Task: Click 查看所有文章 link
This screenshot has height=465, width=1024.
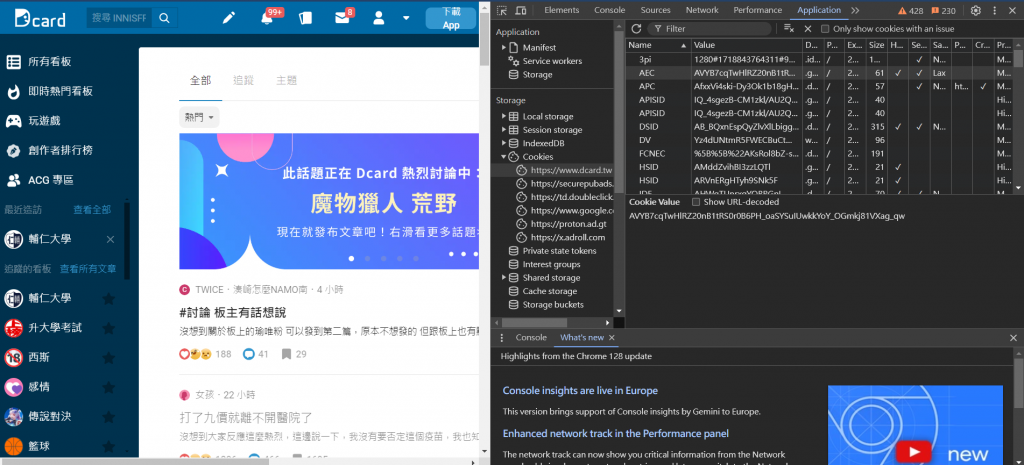Action: point(88,268)
